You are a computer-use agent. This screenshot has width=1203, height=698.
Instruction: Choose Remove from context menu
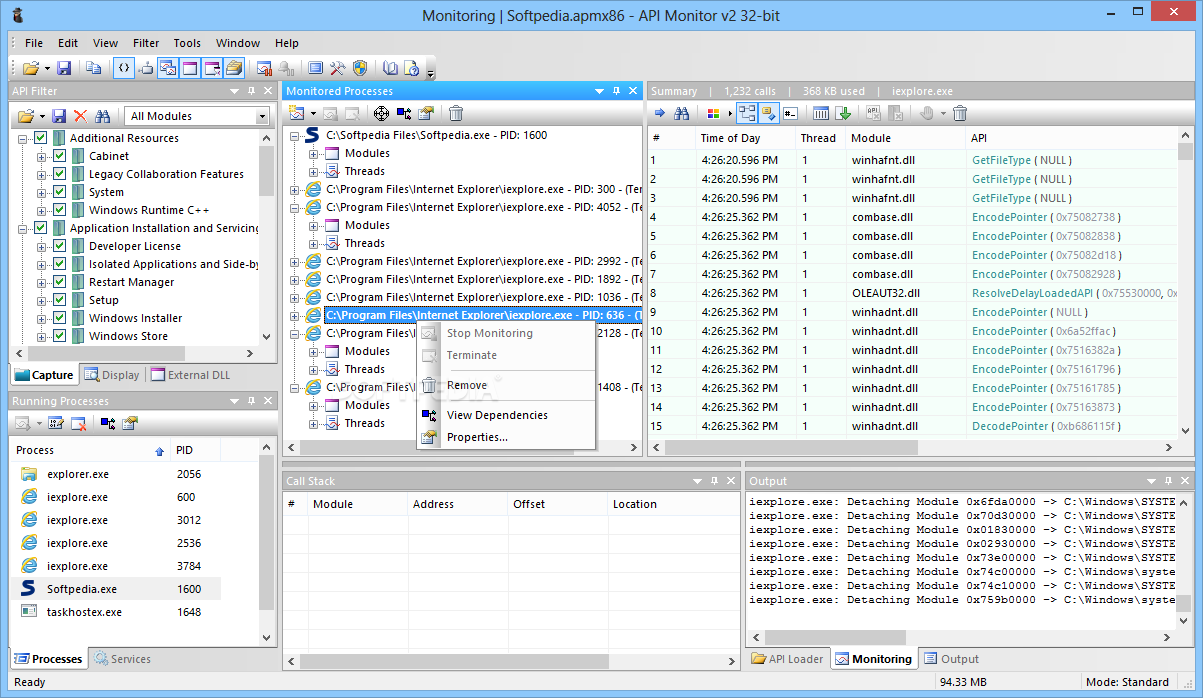[x=506, y=385]
